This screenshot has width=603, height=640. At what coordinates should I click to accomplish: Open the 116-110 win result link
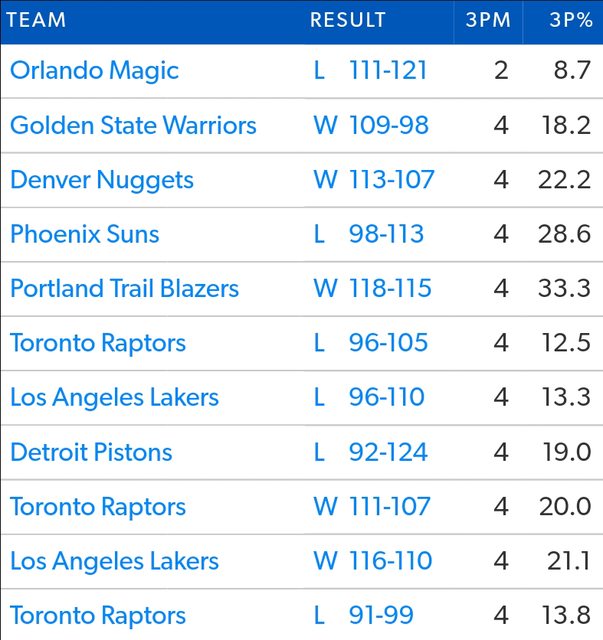(x=390, y=561)
